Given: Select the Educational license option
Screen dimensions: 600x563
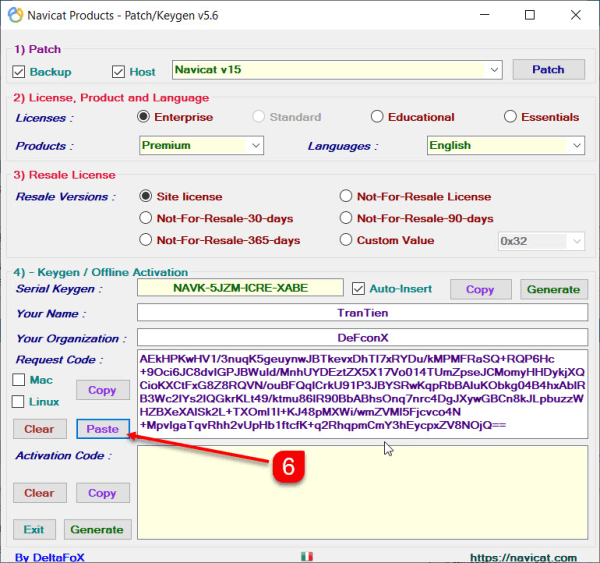Looking at the screenshot, I should coord(377,116).
